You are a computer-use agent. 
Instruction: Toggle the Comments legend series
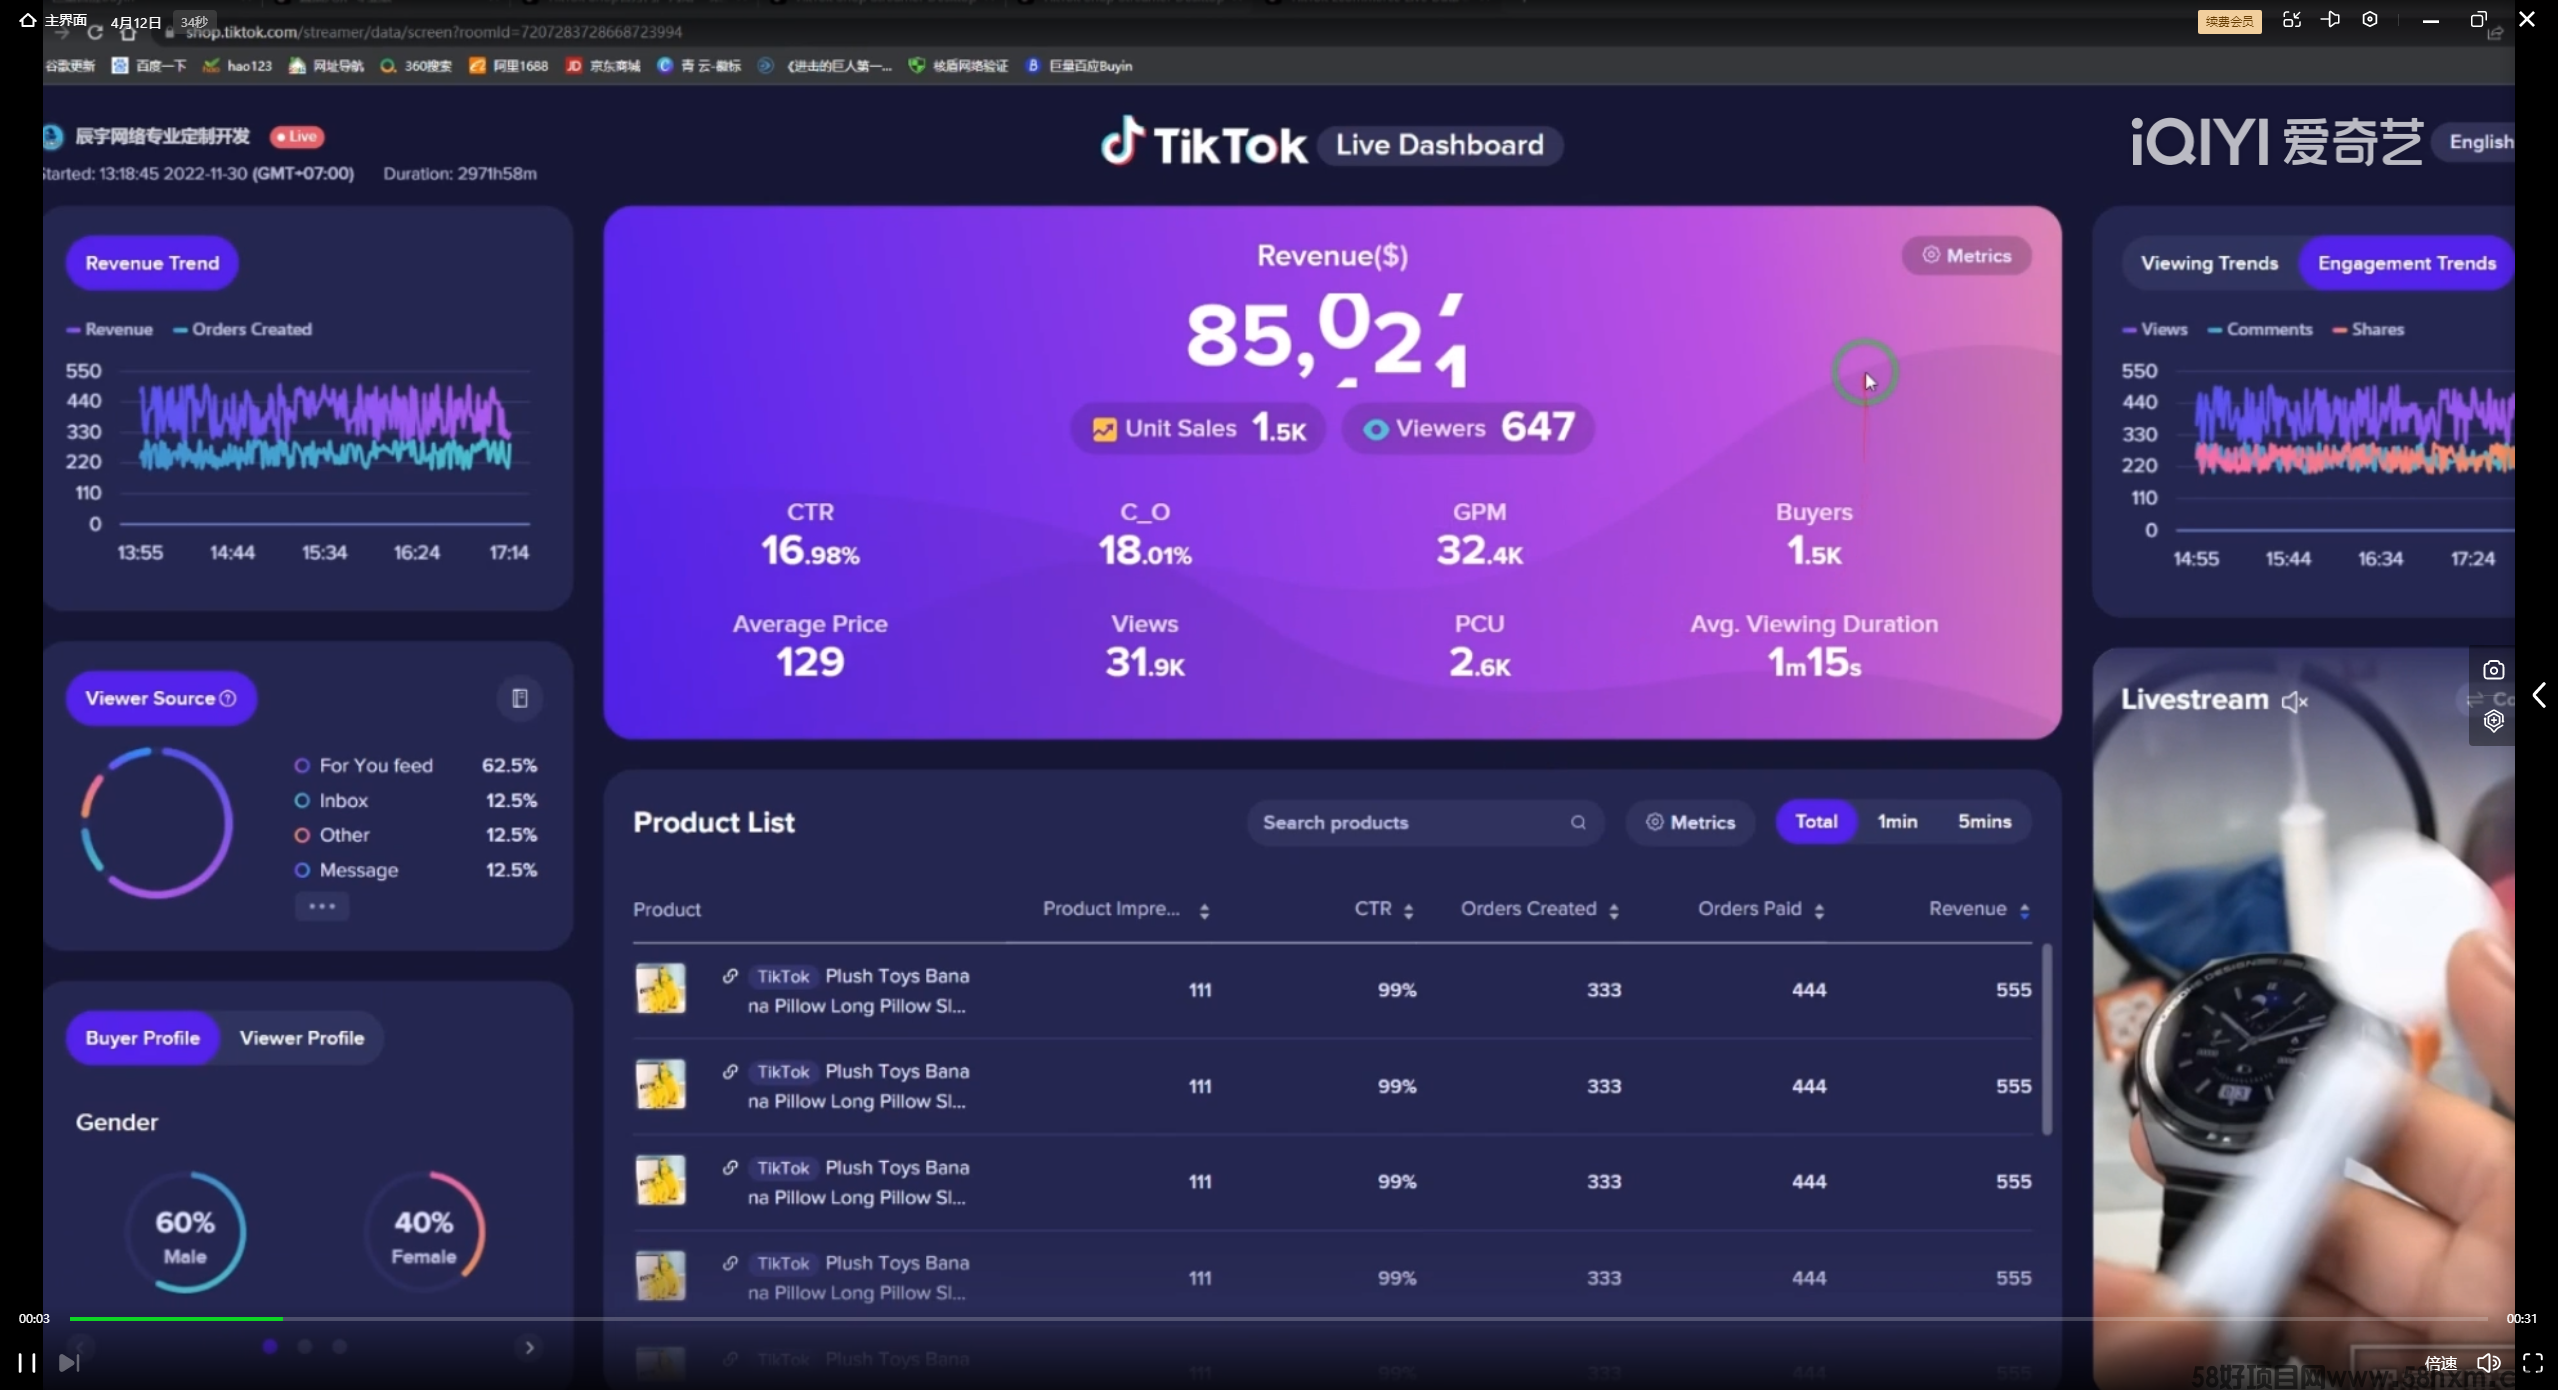pos(2260,330)
